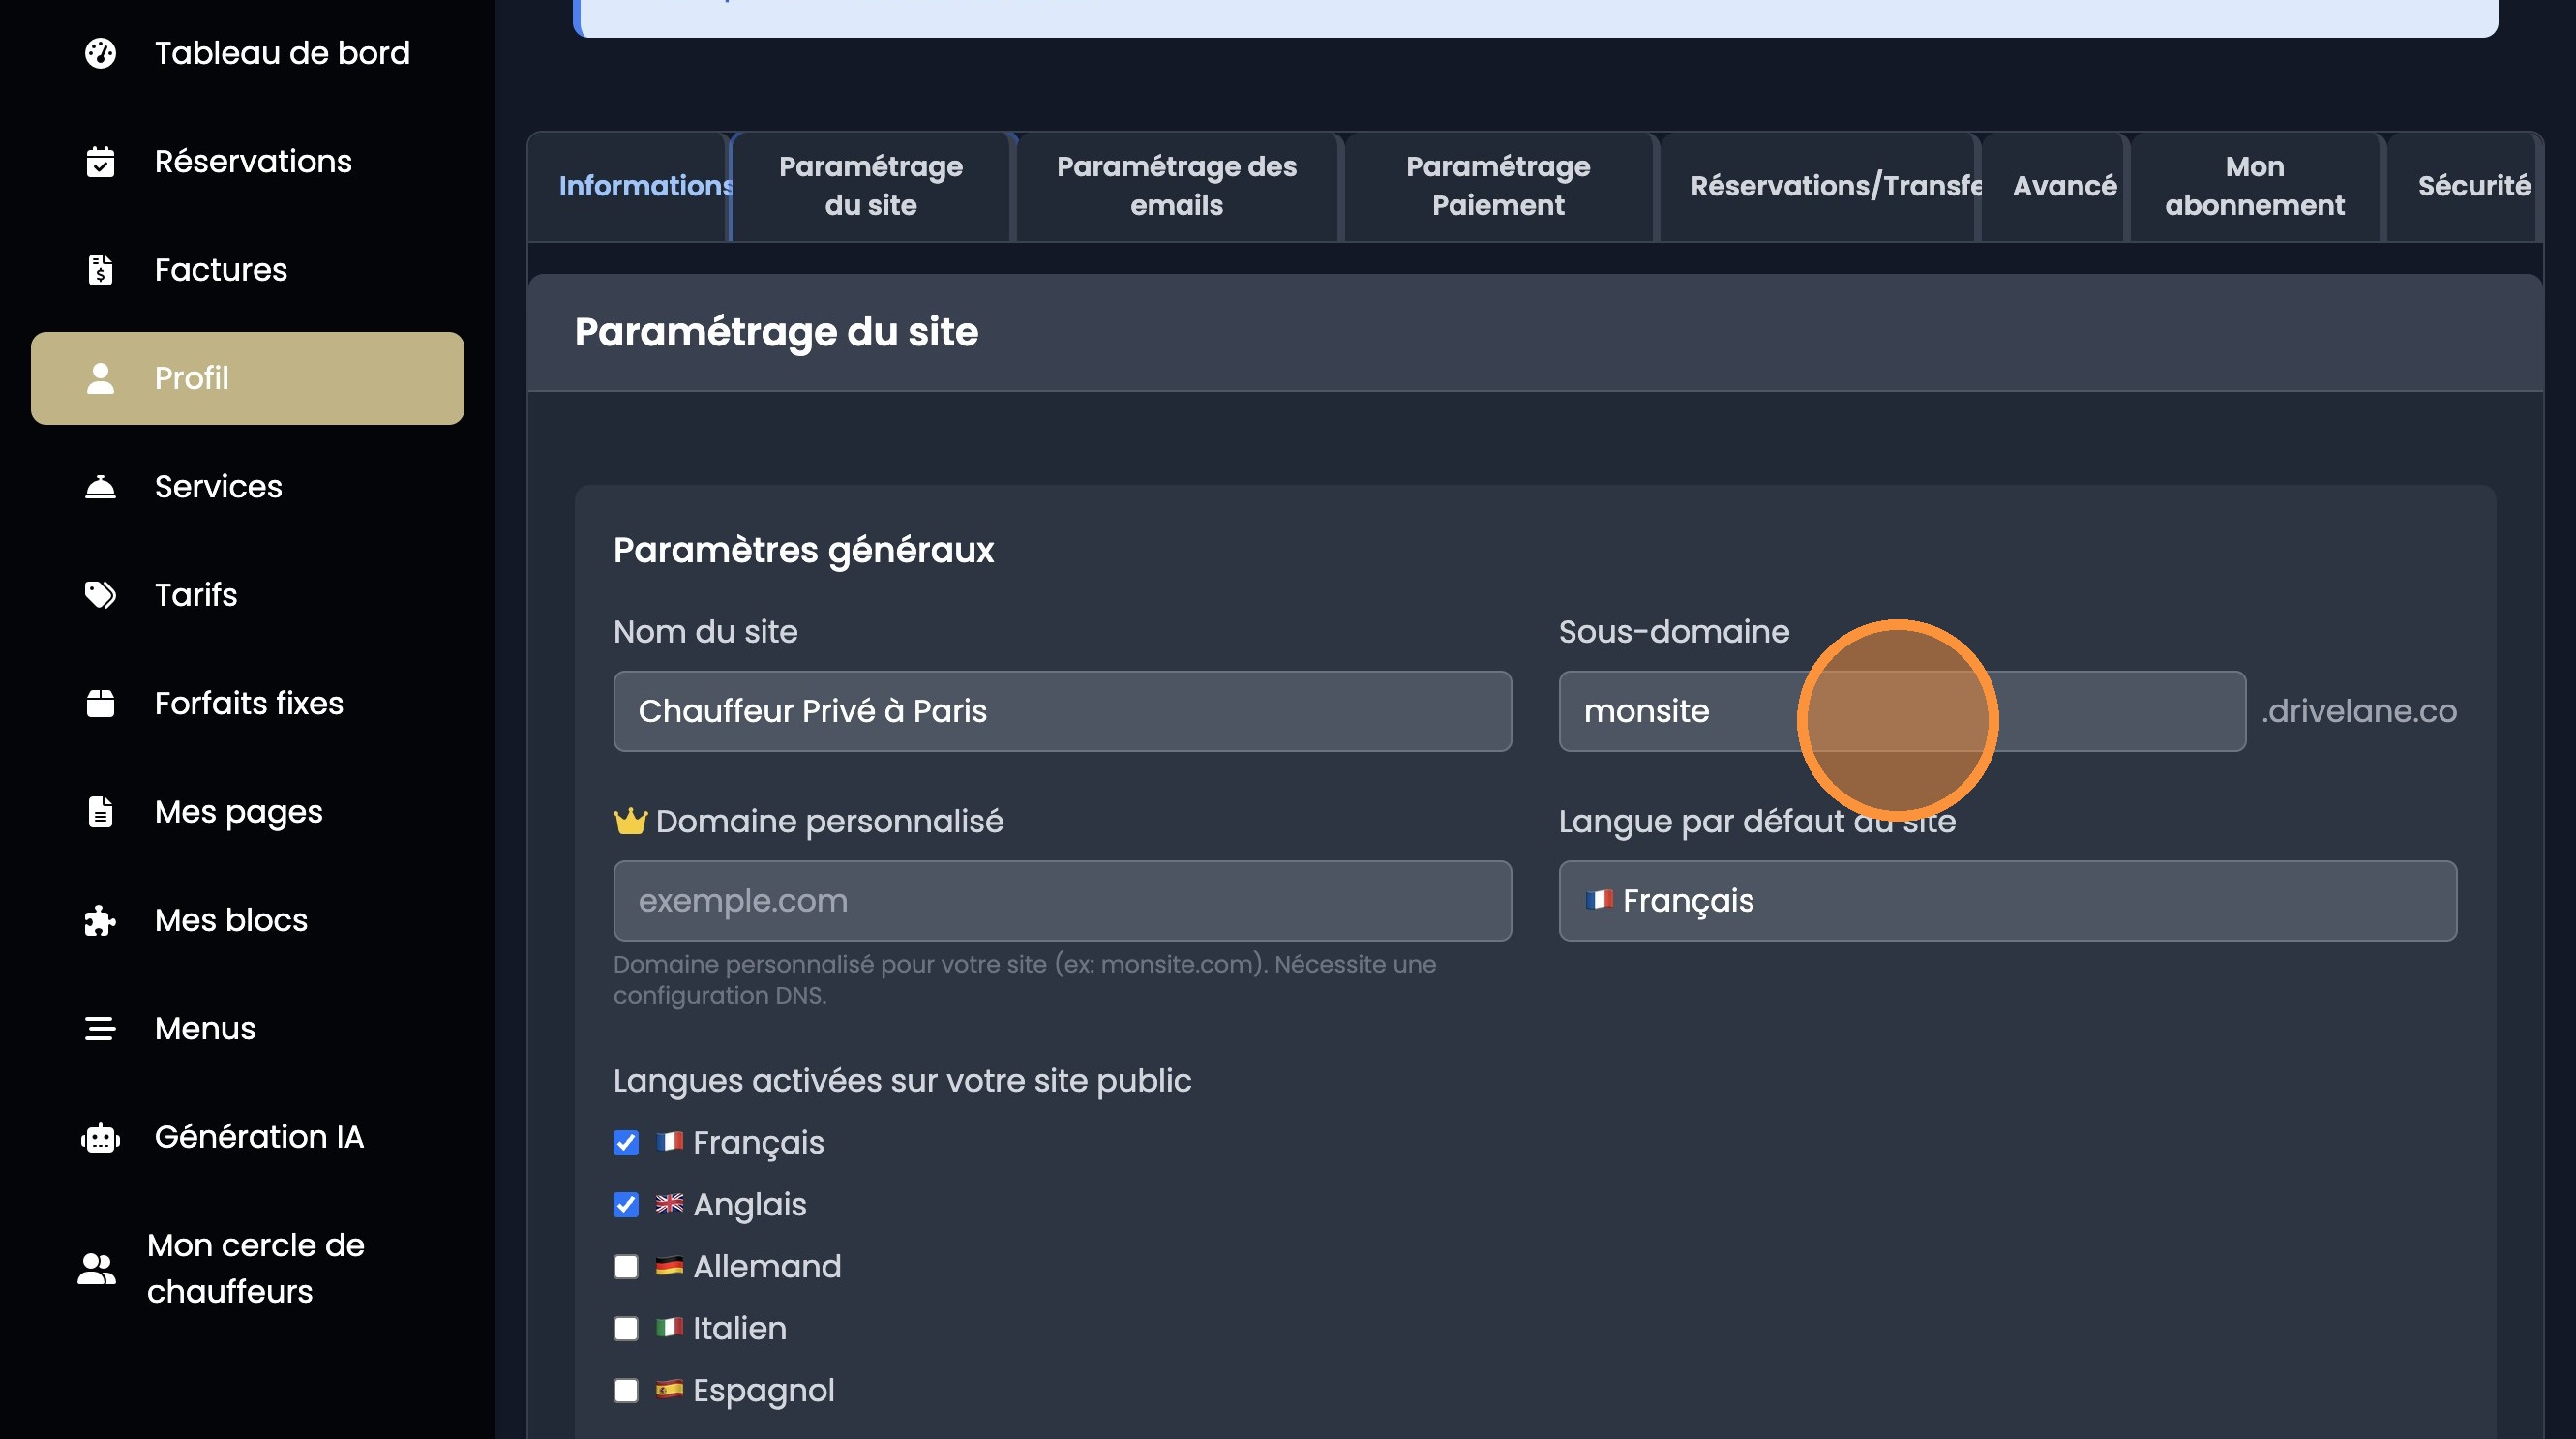Click the Menus hamburger icon
Screen dimensions: 2576x1439
click(100, 1028)
